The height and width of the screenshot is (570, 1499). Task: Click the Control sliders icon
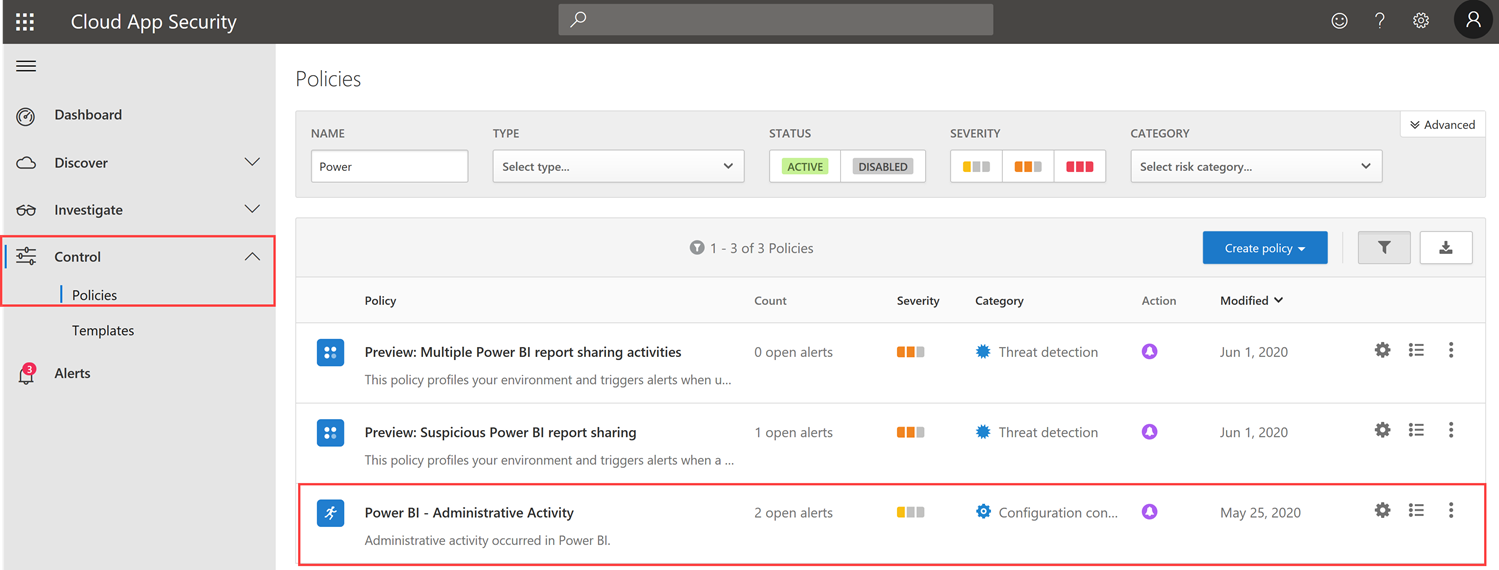[26, 257]
